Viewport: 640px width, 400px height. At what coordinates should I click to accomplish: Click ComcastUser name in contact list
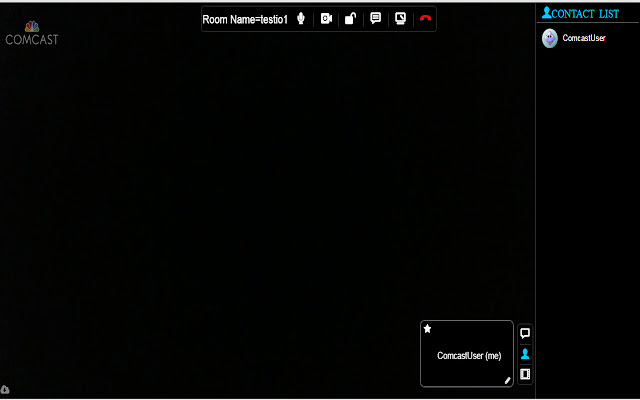point(584,38)
